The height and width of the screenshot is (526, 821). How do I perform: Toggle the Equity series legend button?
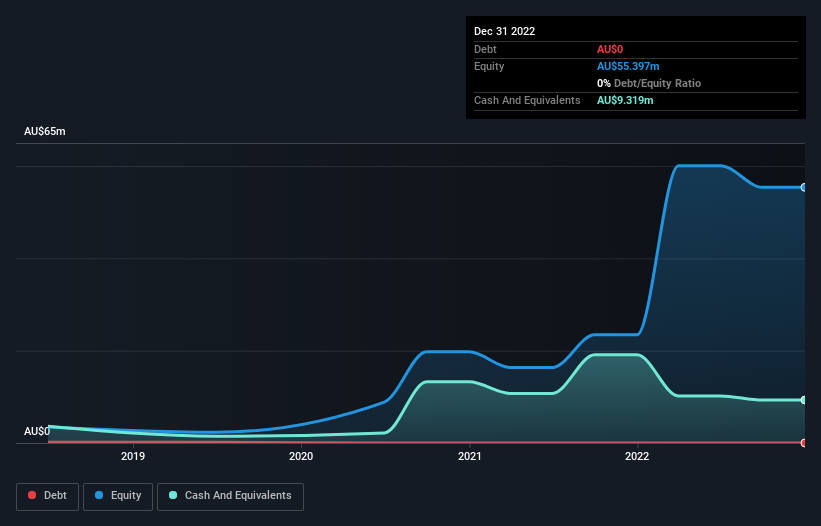pyautogui.click(x=118, y=496)
